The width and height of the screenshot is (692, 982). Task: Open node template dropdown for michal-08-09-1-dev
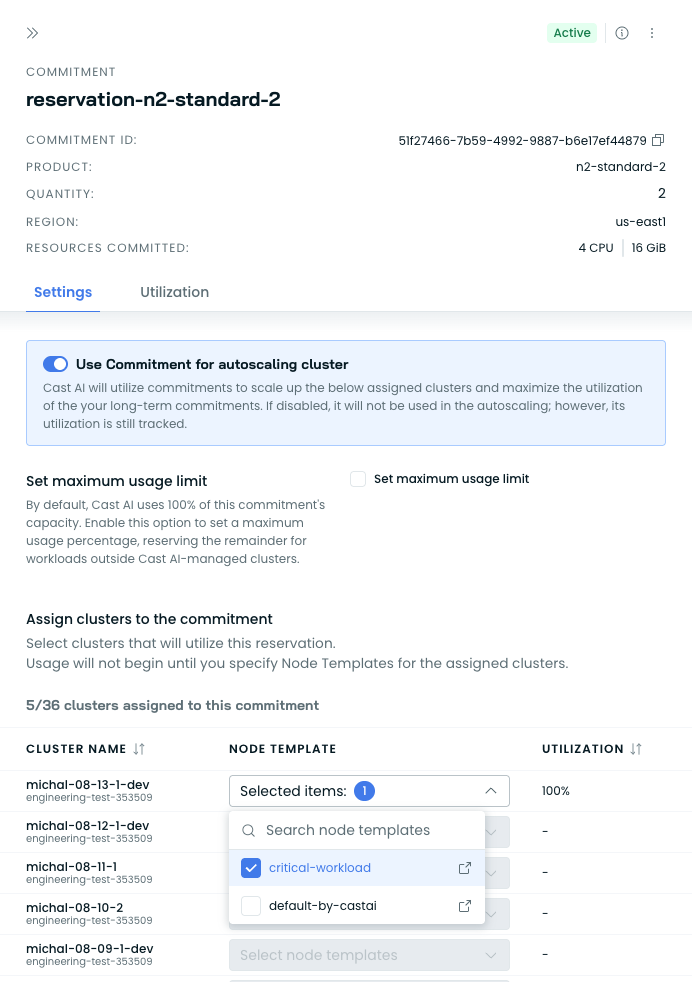(369, 955)
